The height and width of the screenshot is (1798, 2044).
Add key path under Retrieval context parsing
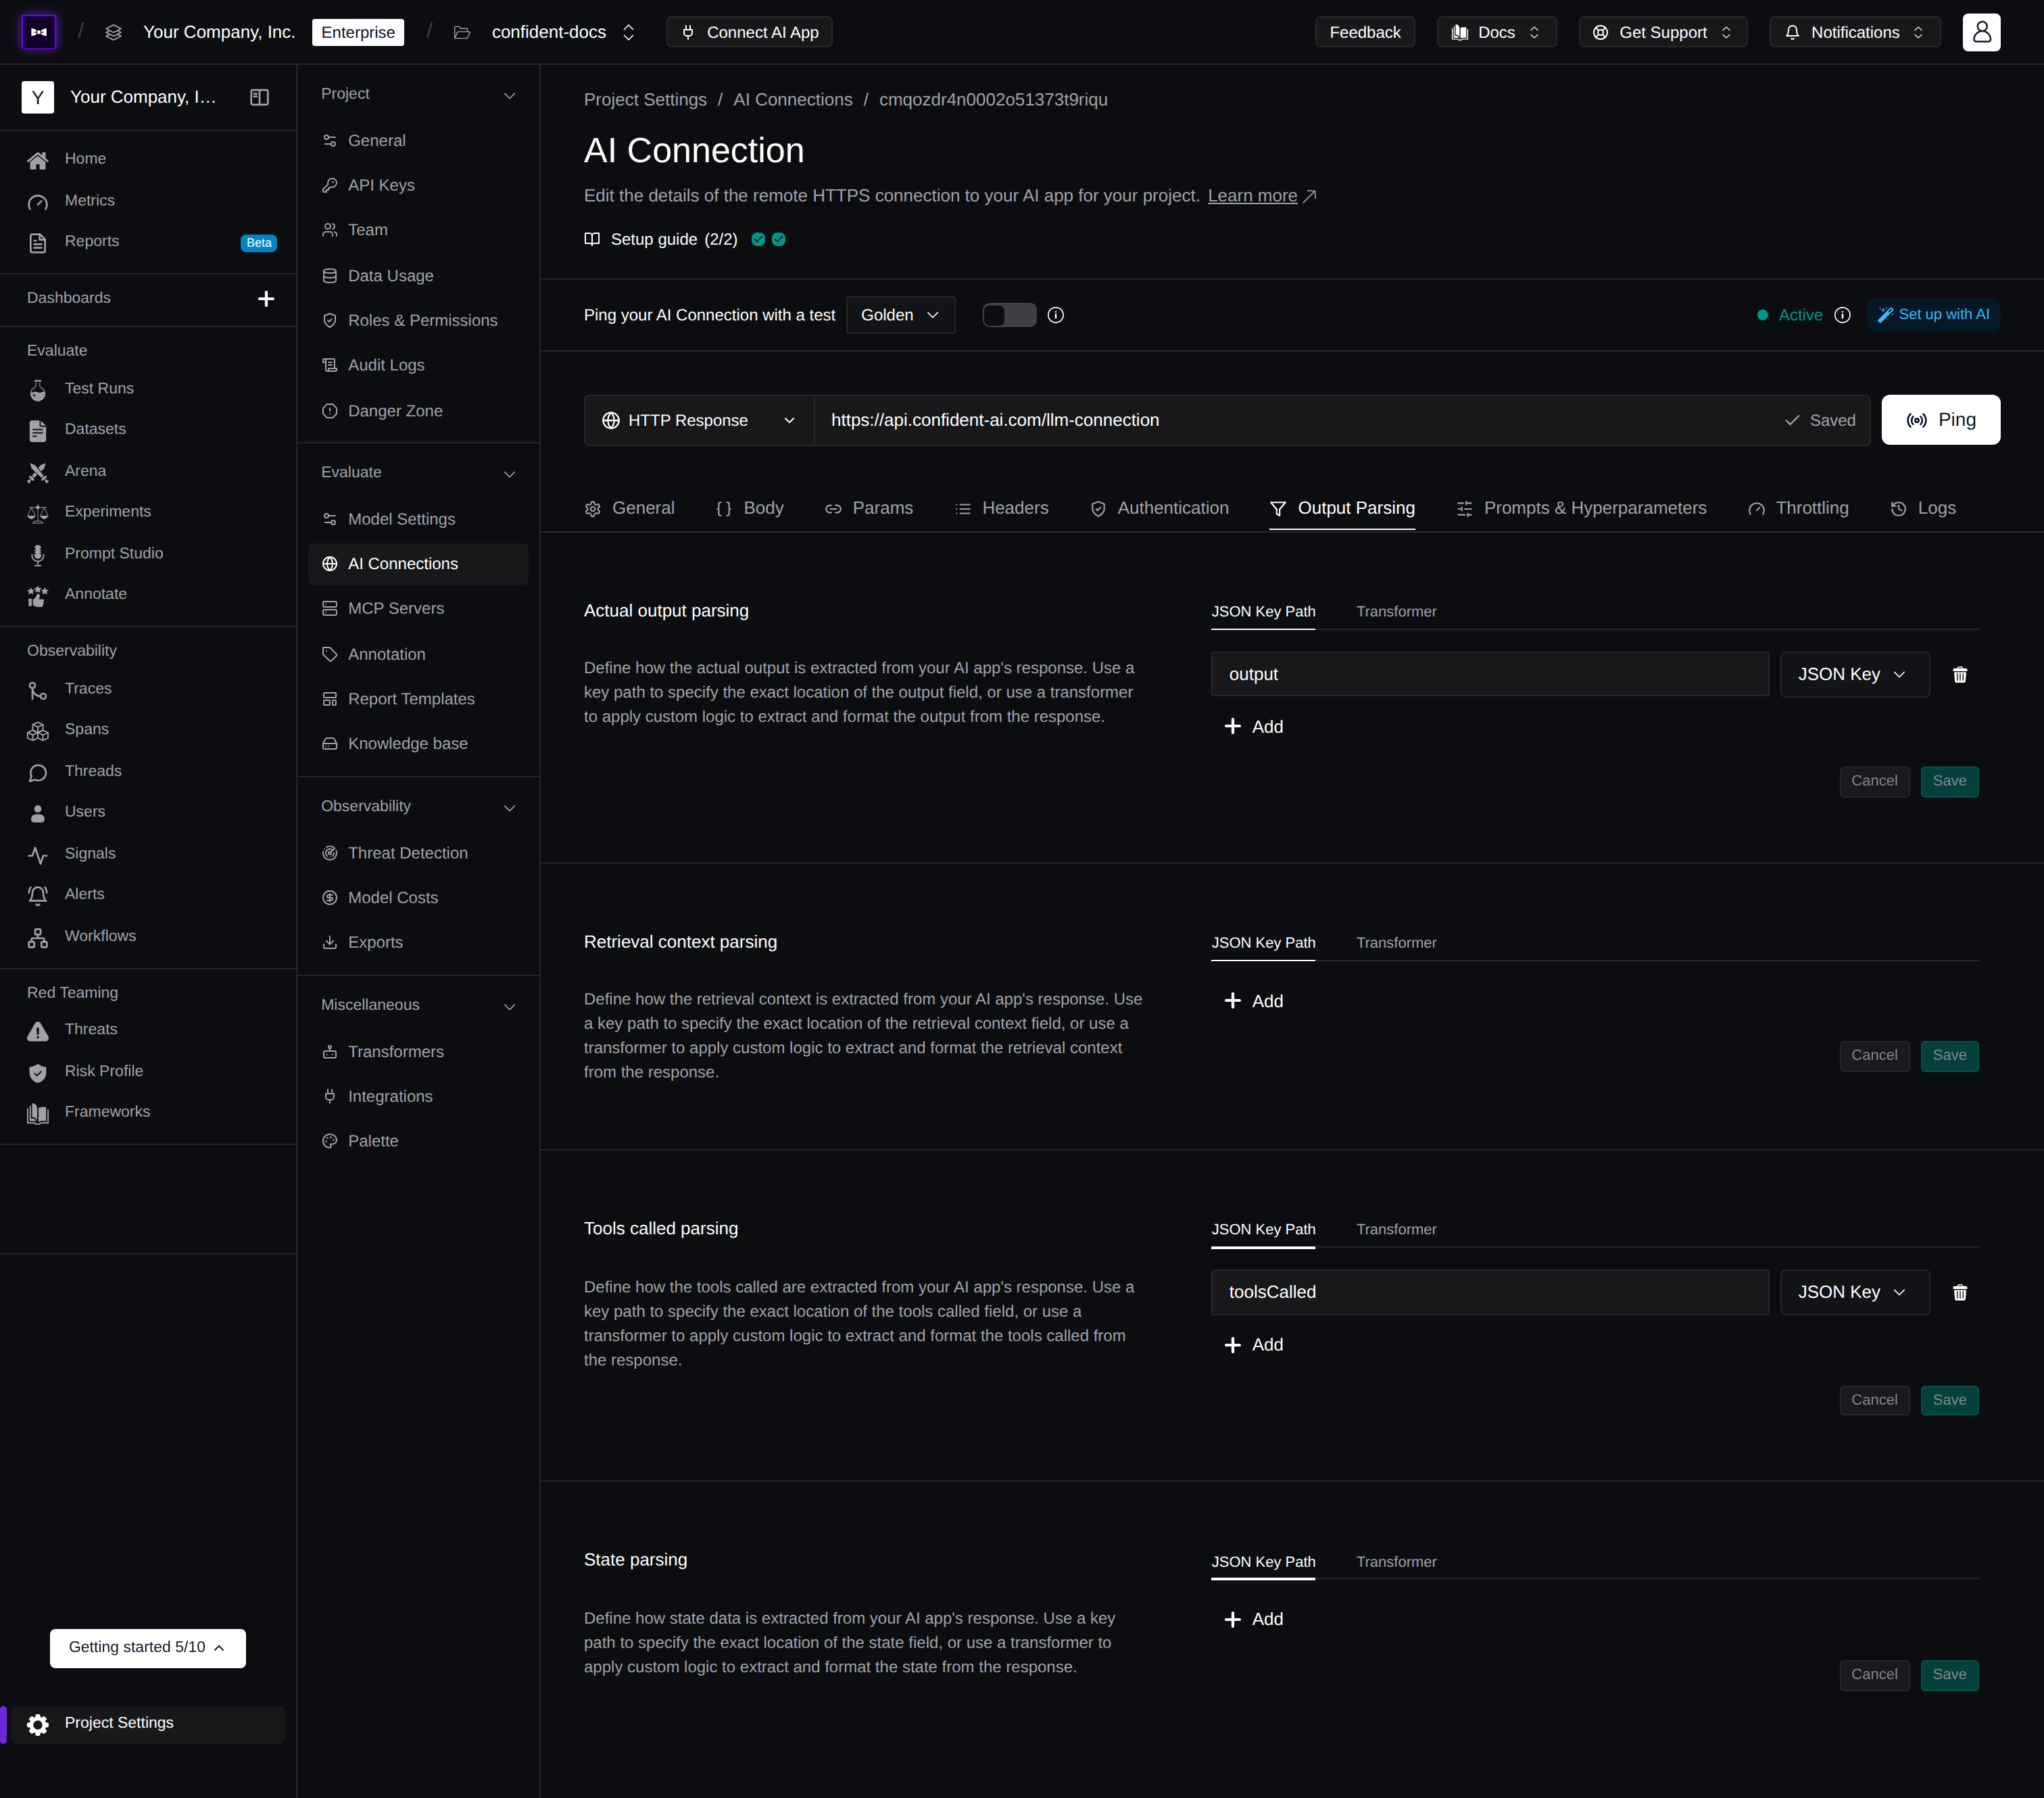[x=1253, y=1002]
